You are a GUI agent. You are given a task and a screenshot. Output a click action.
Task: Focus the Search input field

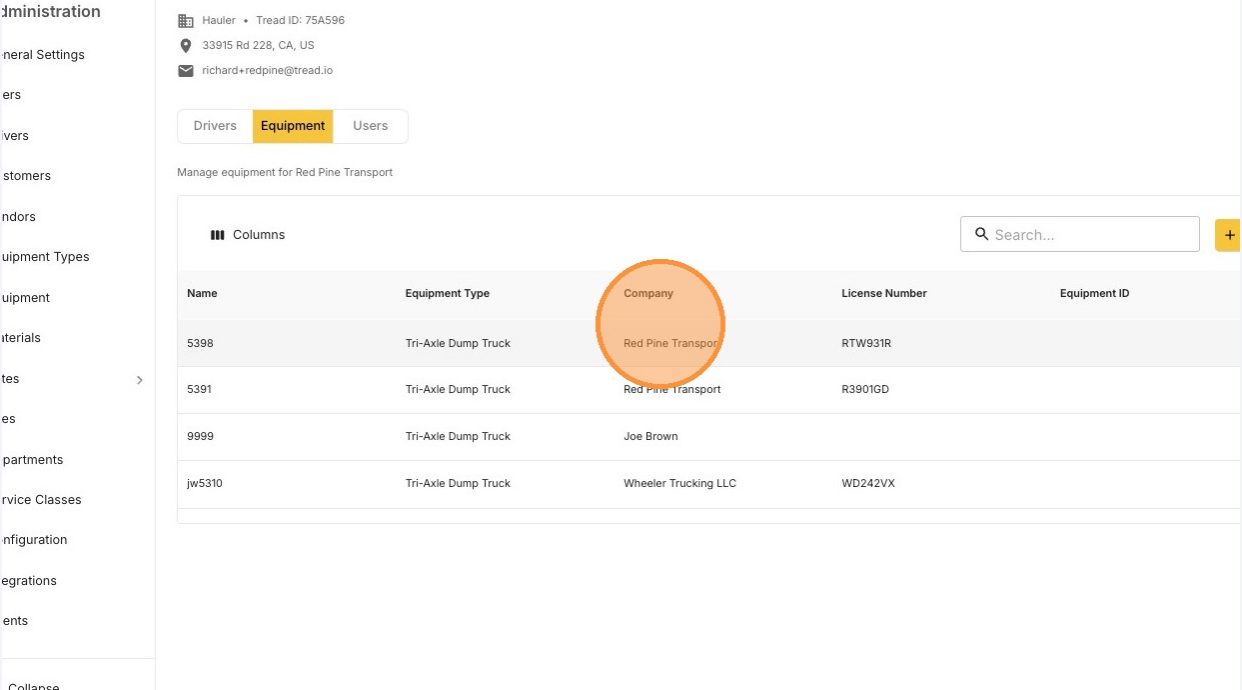1080,234
